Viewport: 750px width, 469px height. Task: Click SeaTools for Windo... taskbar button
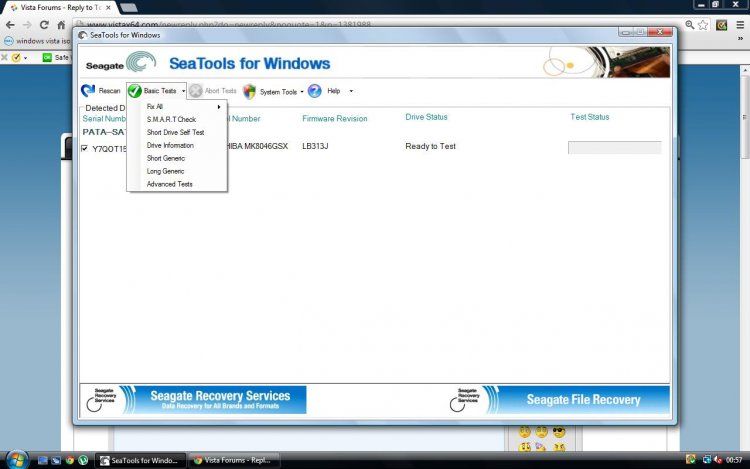140,460
